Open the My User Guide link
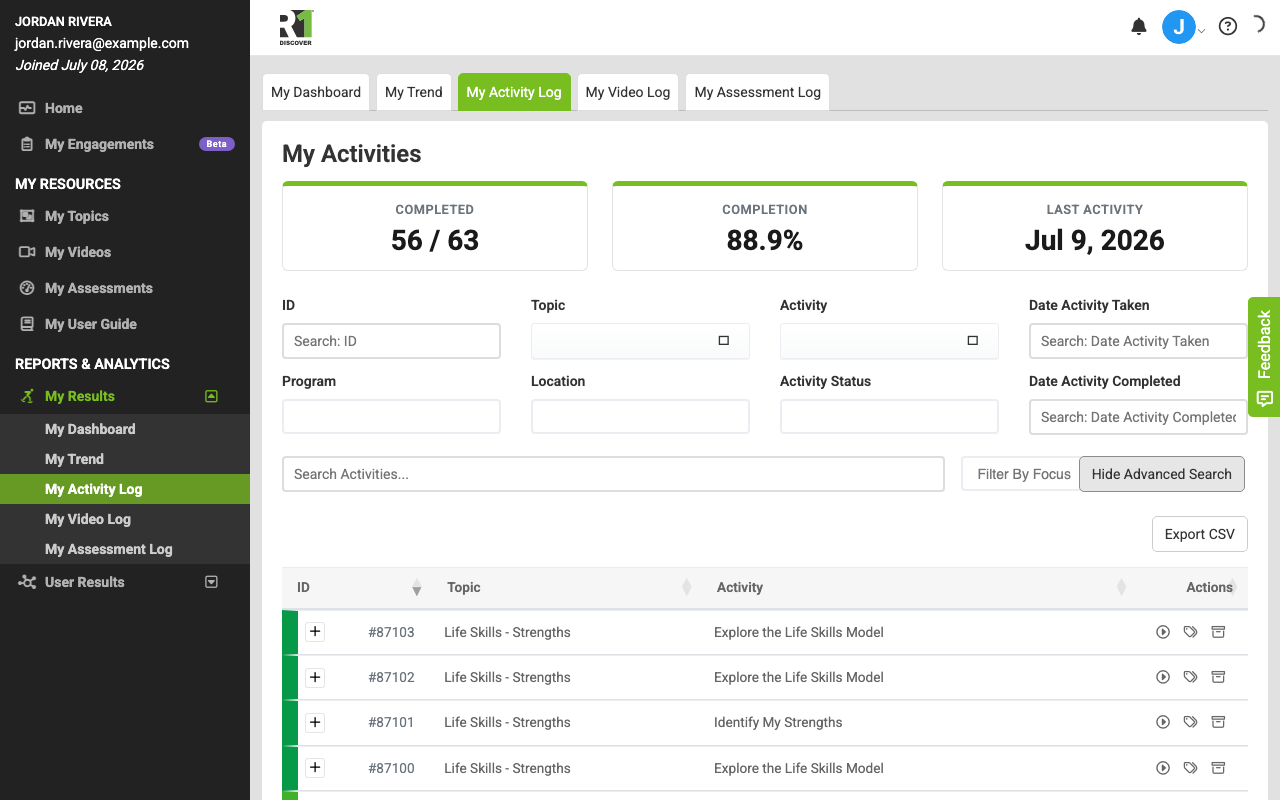This screenshot has width=1280, height=800. click(x=91, y=324)
